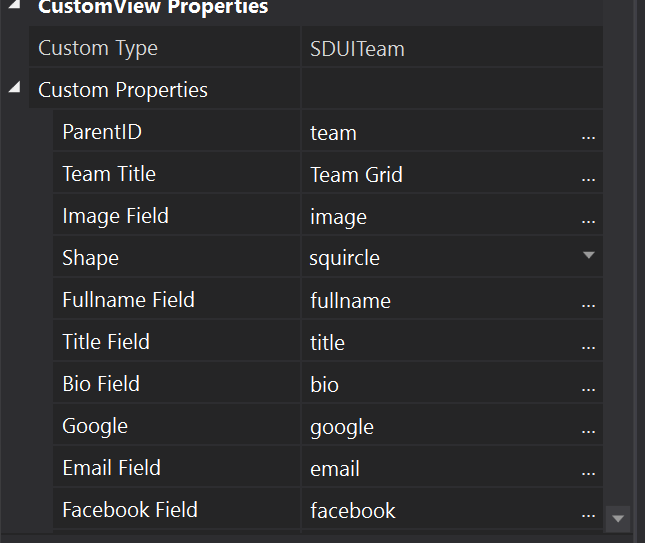
Task: Click ellipsis button for Bio Field
Action: [588, 386]
